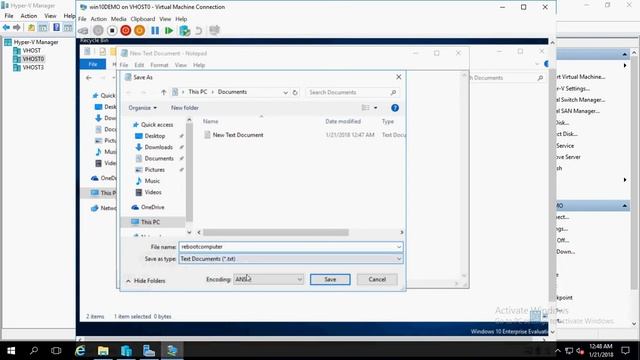Click the green Reset VM icon
640x360 pixels.
pyautogui.click(x=169, y=31)
